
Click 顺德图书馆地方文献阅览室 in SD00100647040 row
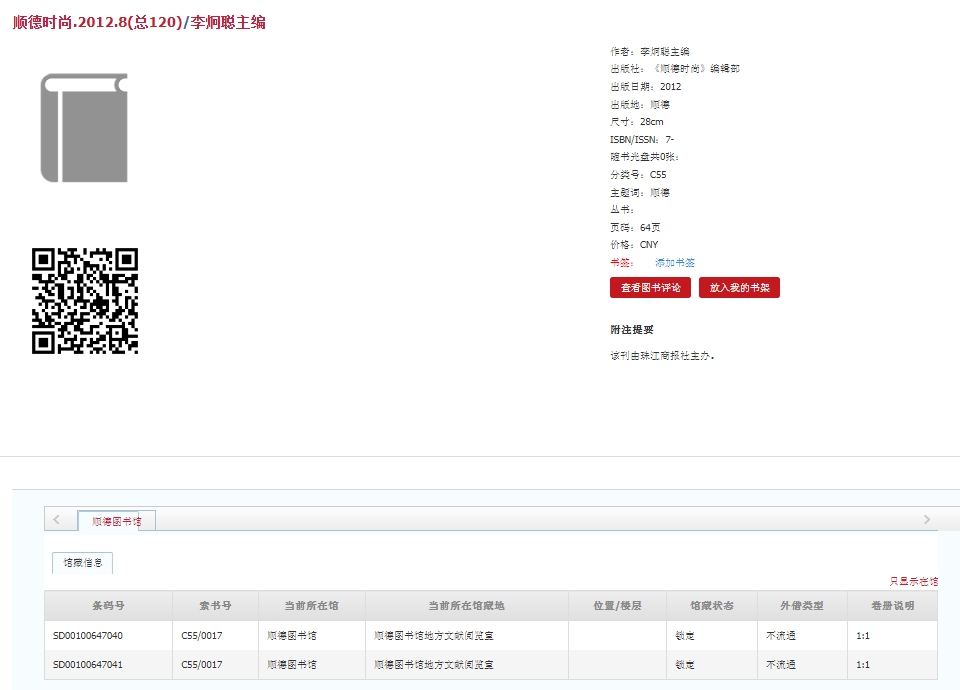pos(433,636)
